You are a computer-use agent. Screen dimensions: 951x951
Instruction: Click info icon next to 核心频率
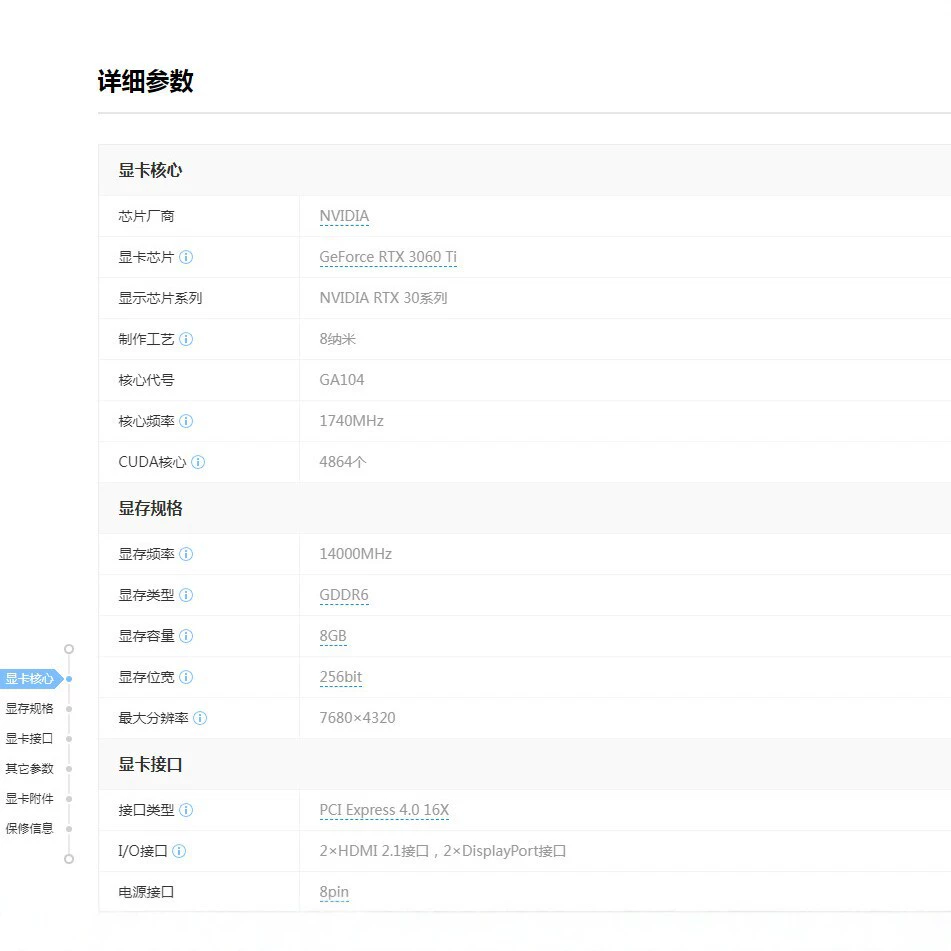pos(186,421)
